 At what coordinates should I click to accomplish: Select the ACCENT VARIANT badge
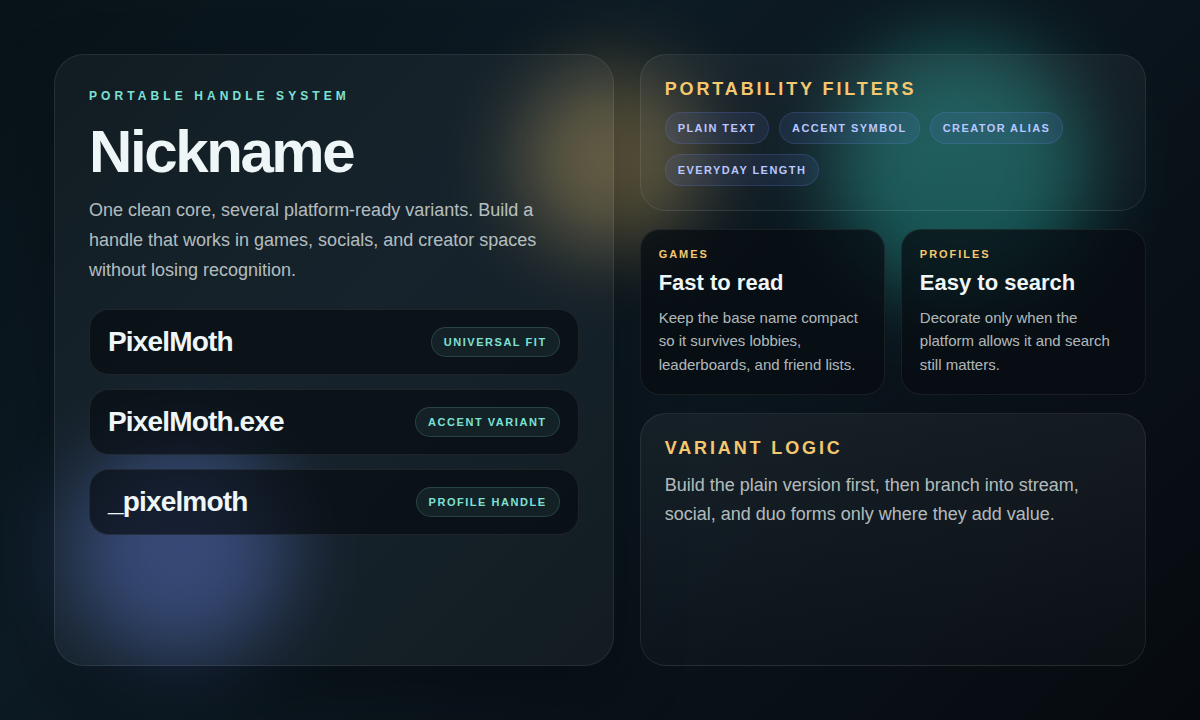(487, 421)
